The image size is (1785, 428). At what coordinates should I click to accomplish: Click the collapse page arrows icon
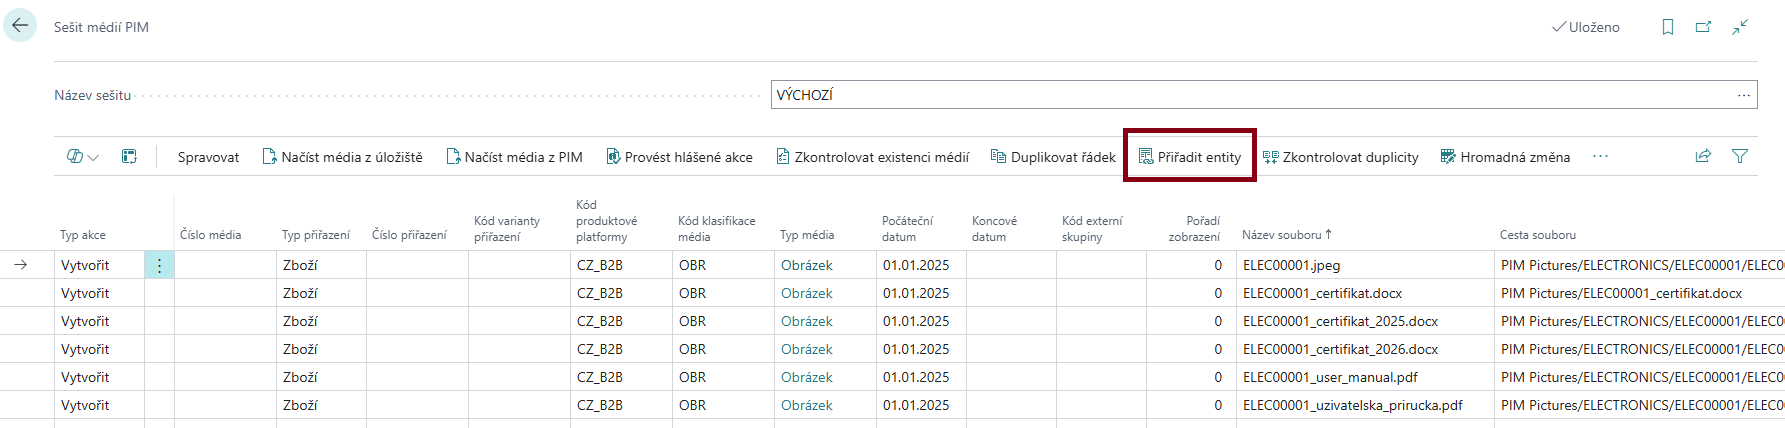coord(1740,27)
